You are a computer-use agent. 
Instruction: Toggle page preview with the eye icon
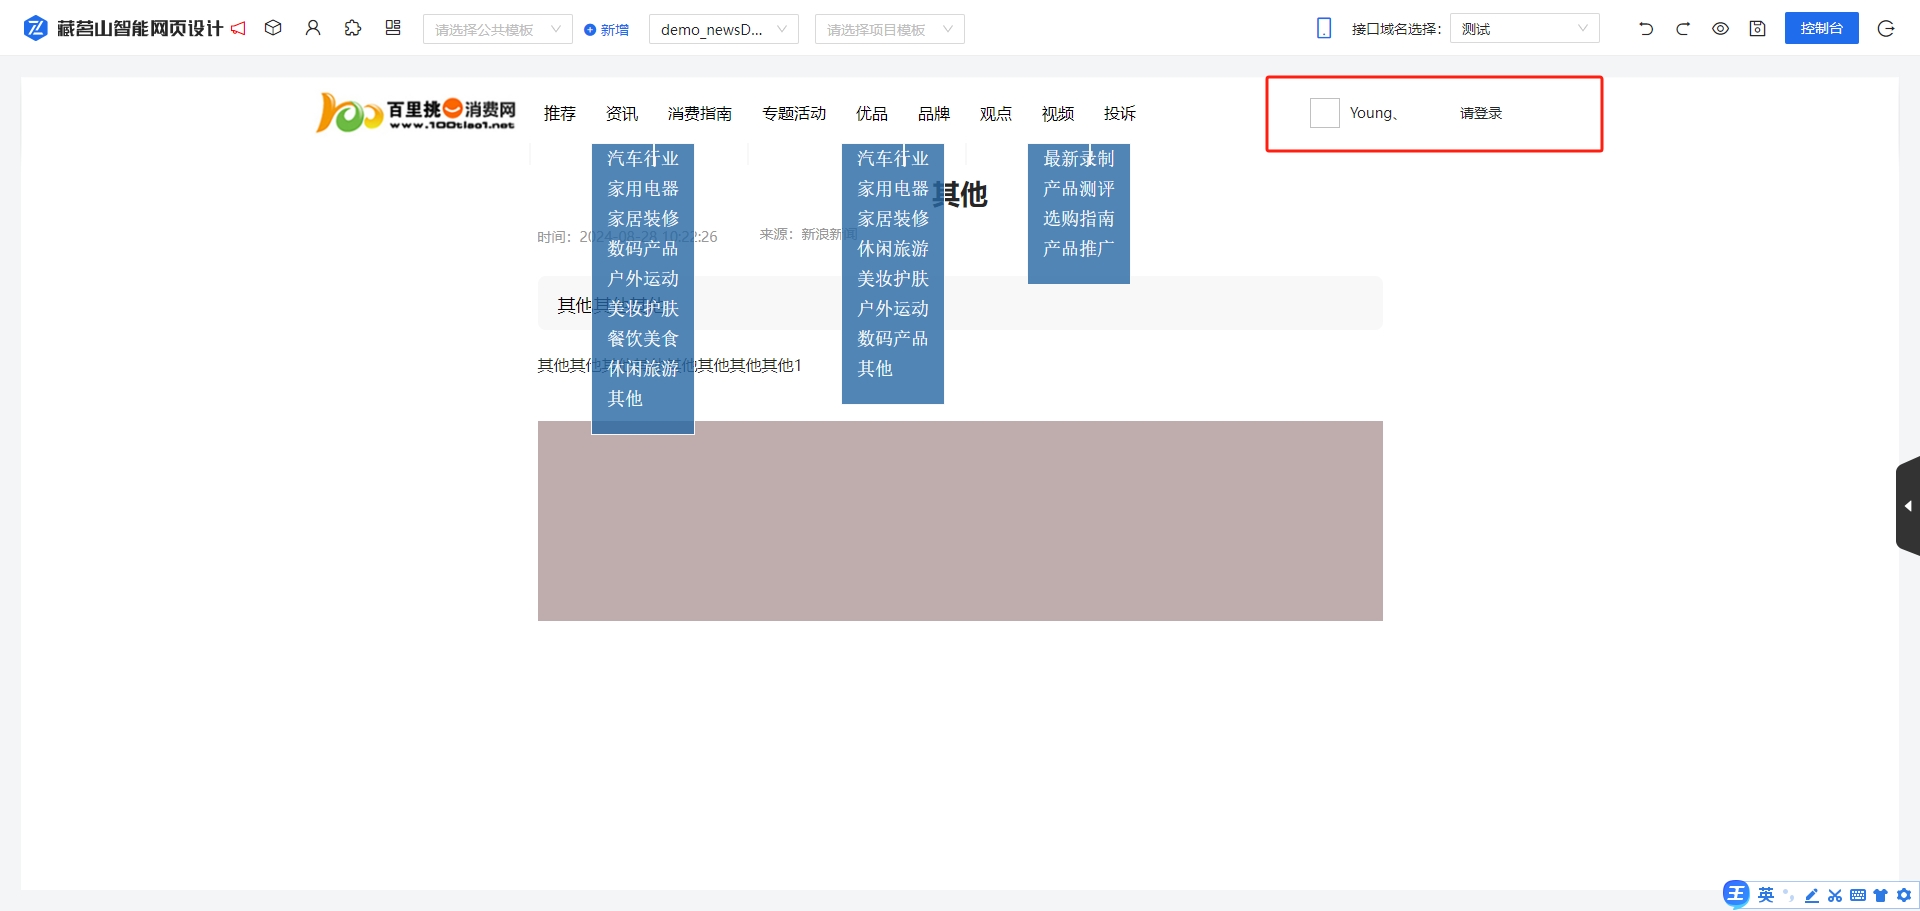(1720, 29)
